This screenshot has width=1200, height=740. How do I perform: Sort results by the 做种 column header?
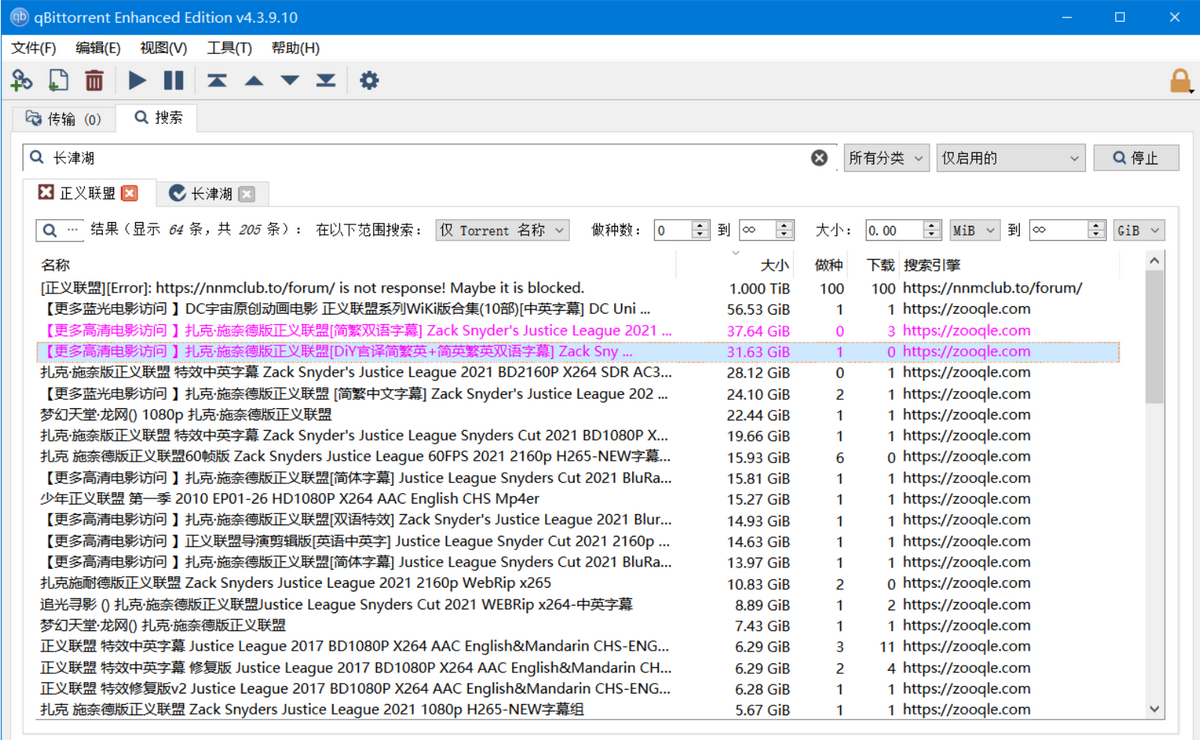(821, 265)
